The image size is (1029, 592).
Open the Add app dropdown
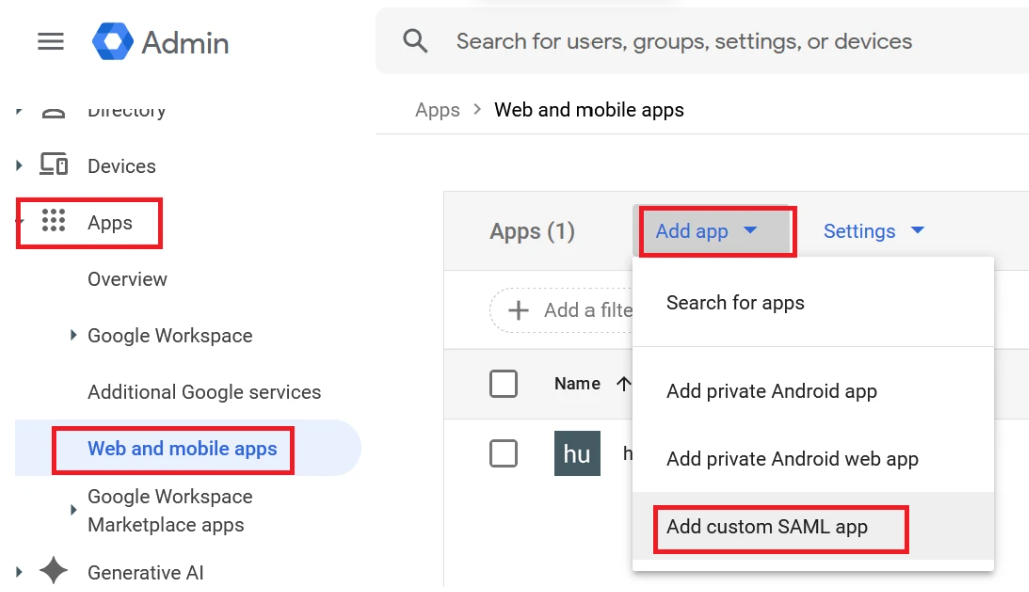[x=706, y=231]
